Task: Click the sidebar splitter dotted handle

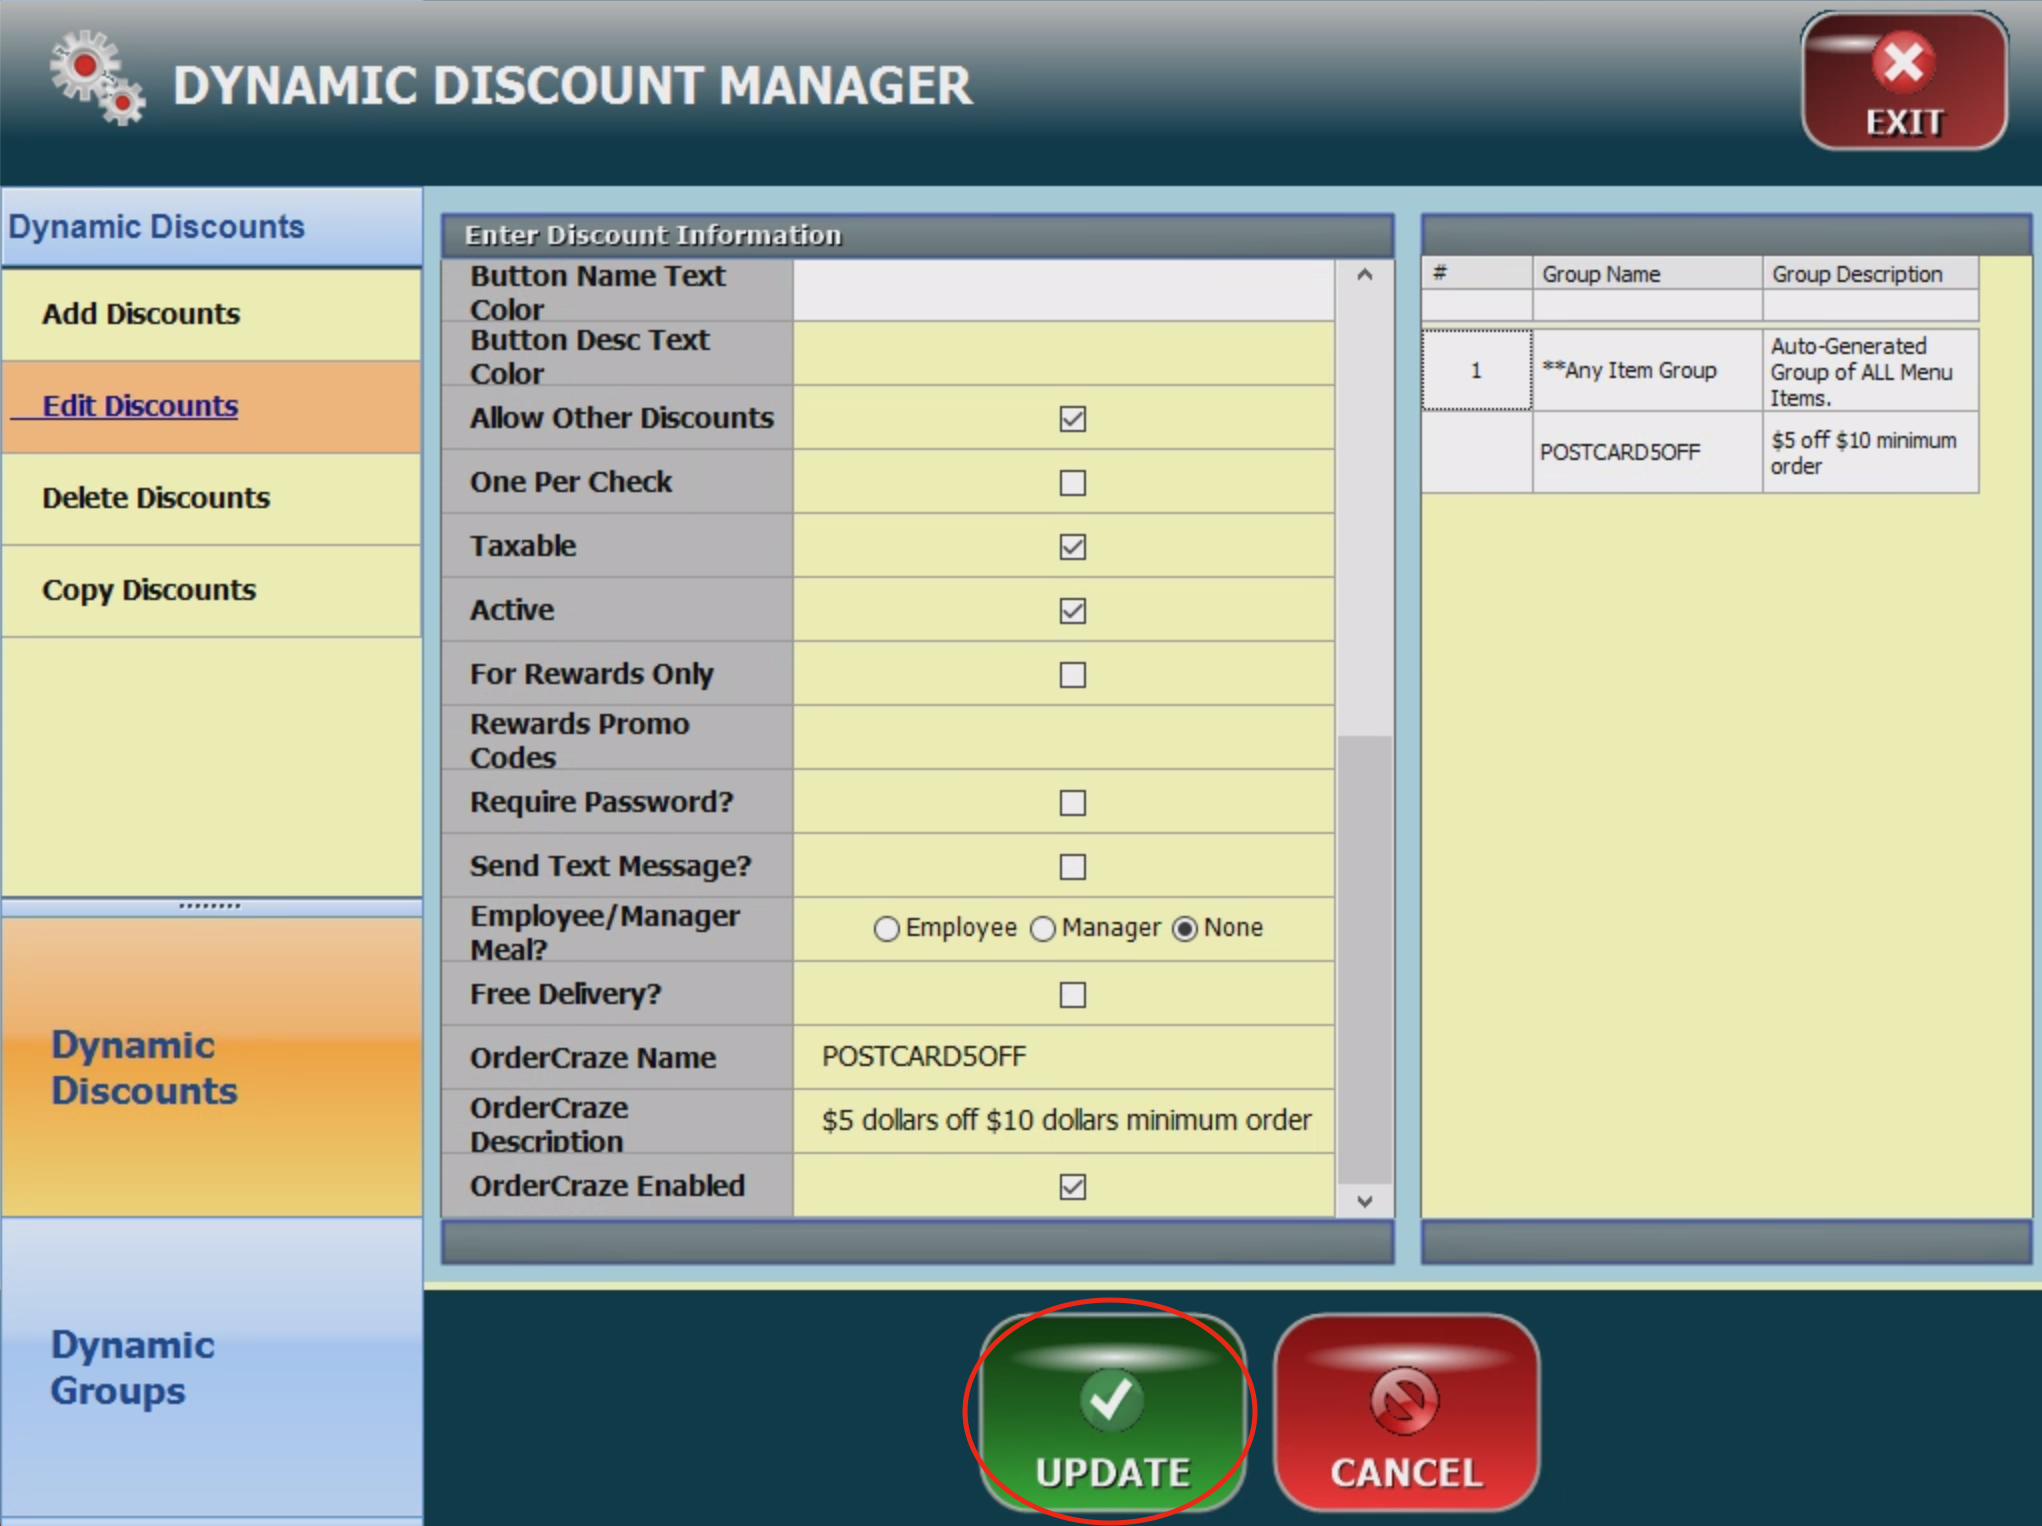Action: (x=210, y=906)
